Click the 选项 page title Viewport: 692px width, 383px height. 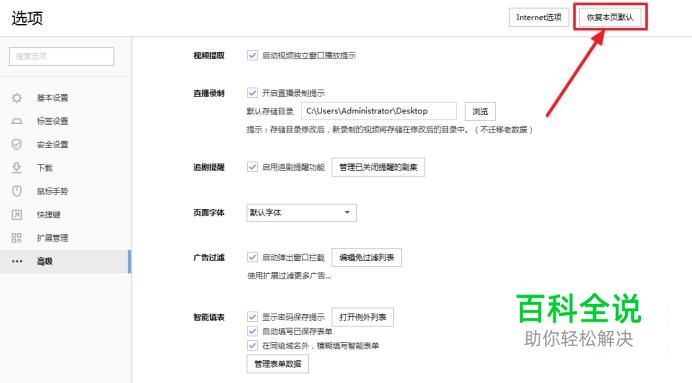(27, 18)
